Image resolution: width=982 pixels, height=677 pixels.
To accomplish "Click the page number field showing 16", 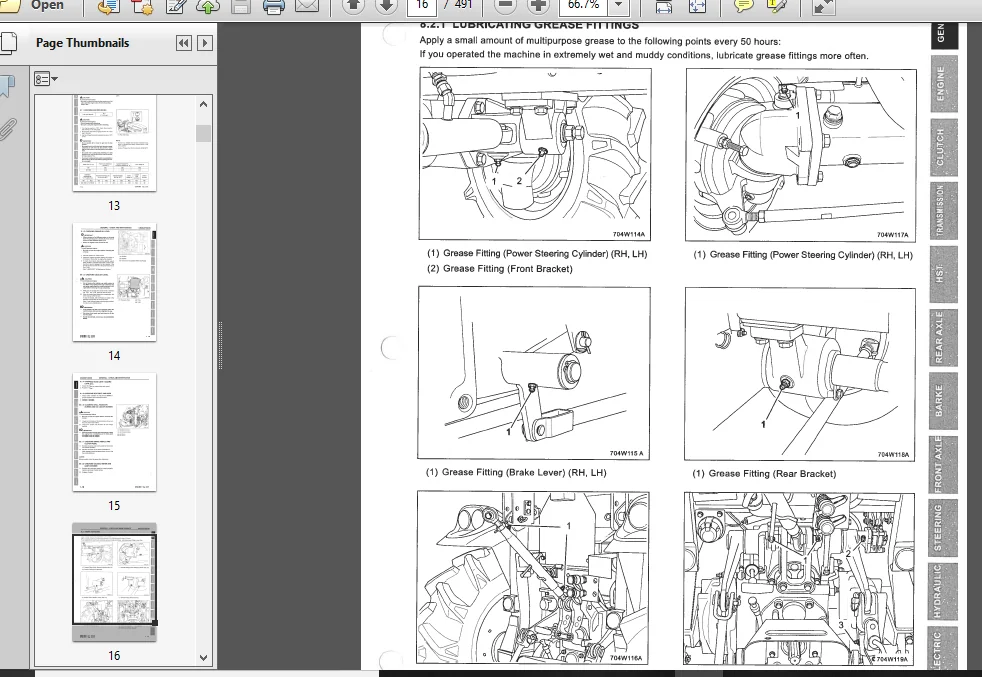I will (421, 6).
